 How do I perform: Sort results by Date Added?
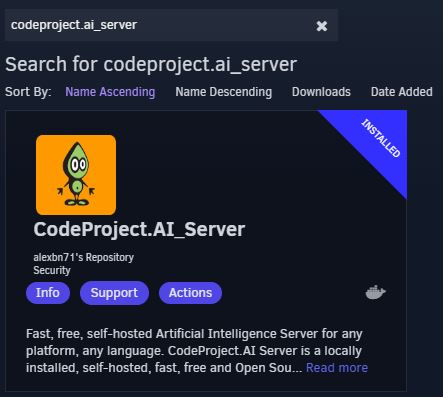[x=402, y=92]
